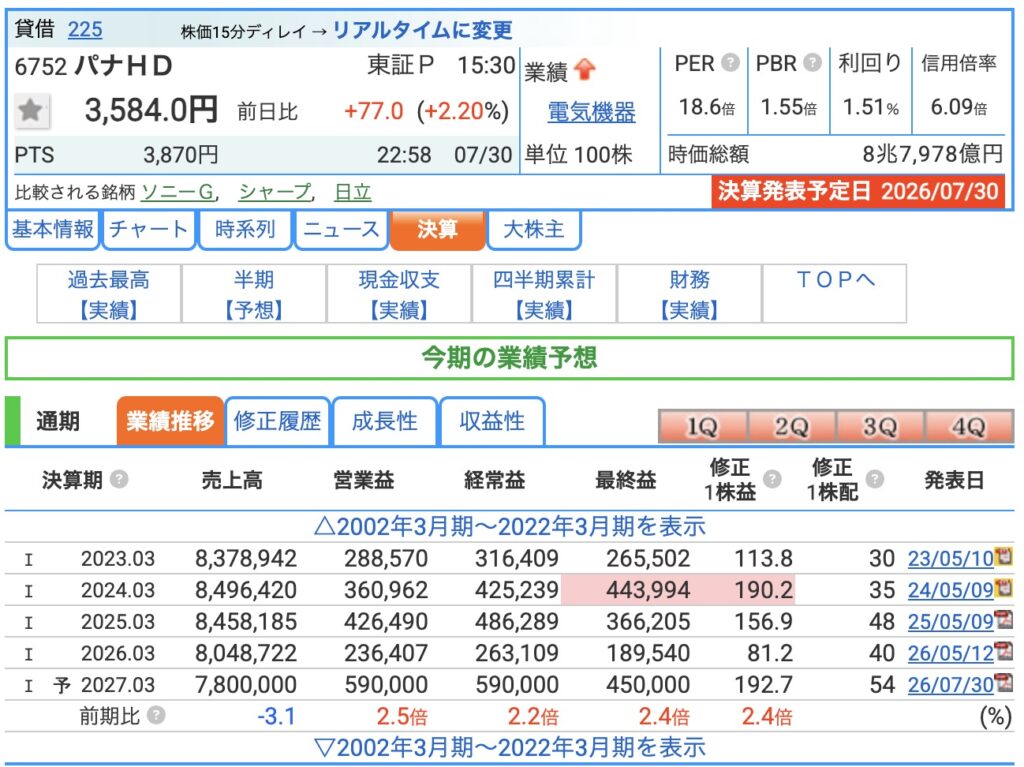Open compared stock シャープ link

point(275,192)
